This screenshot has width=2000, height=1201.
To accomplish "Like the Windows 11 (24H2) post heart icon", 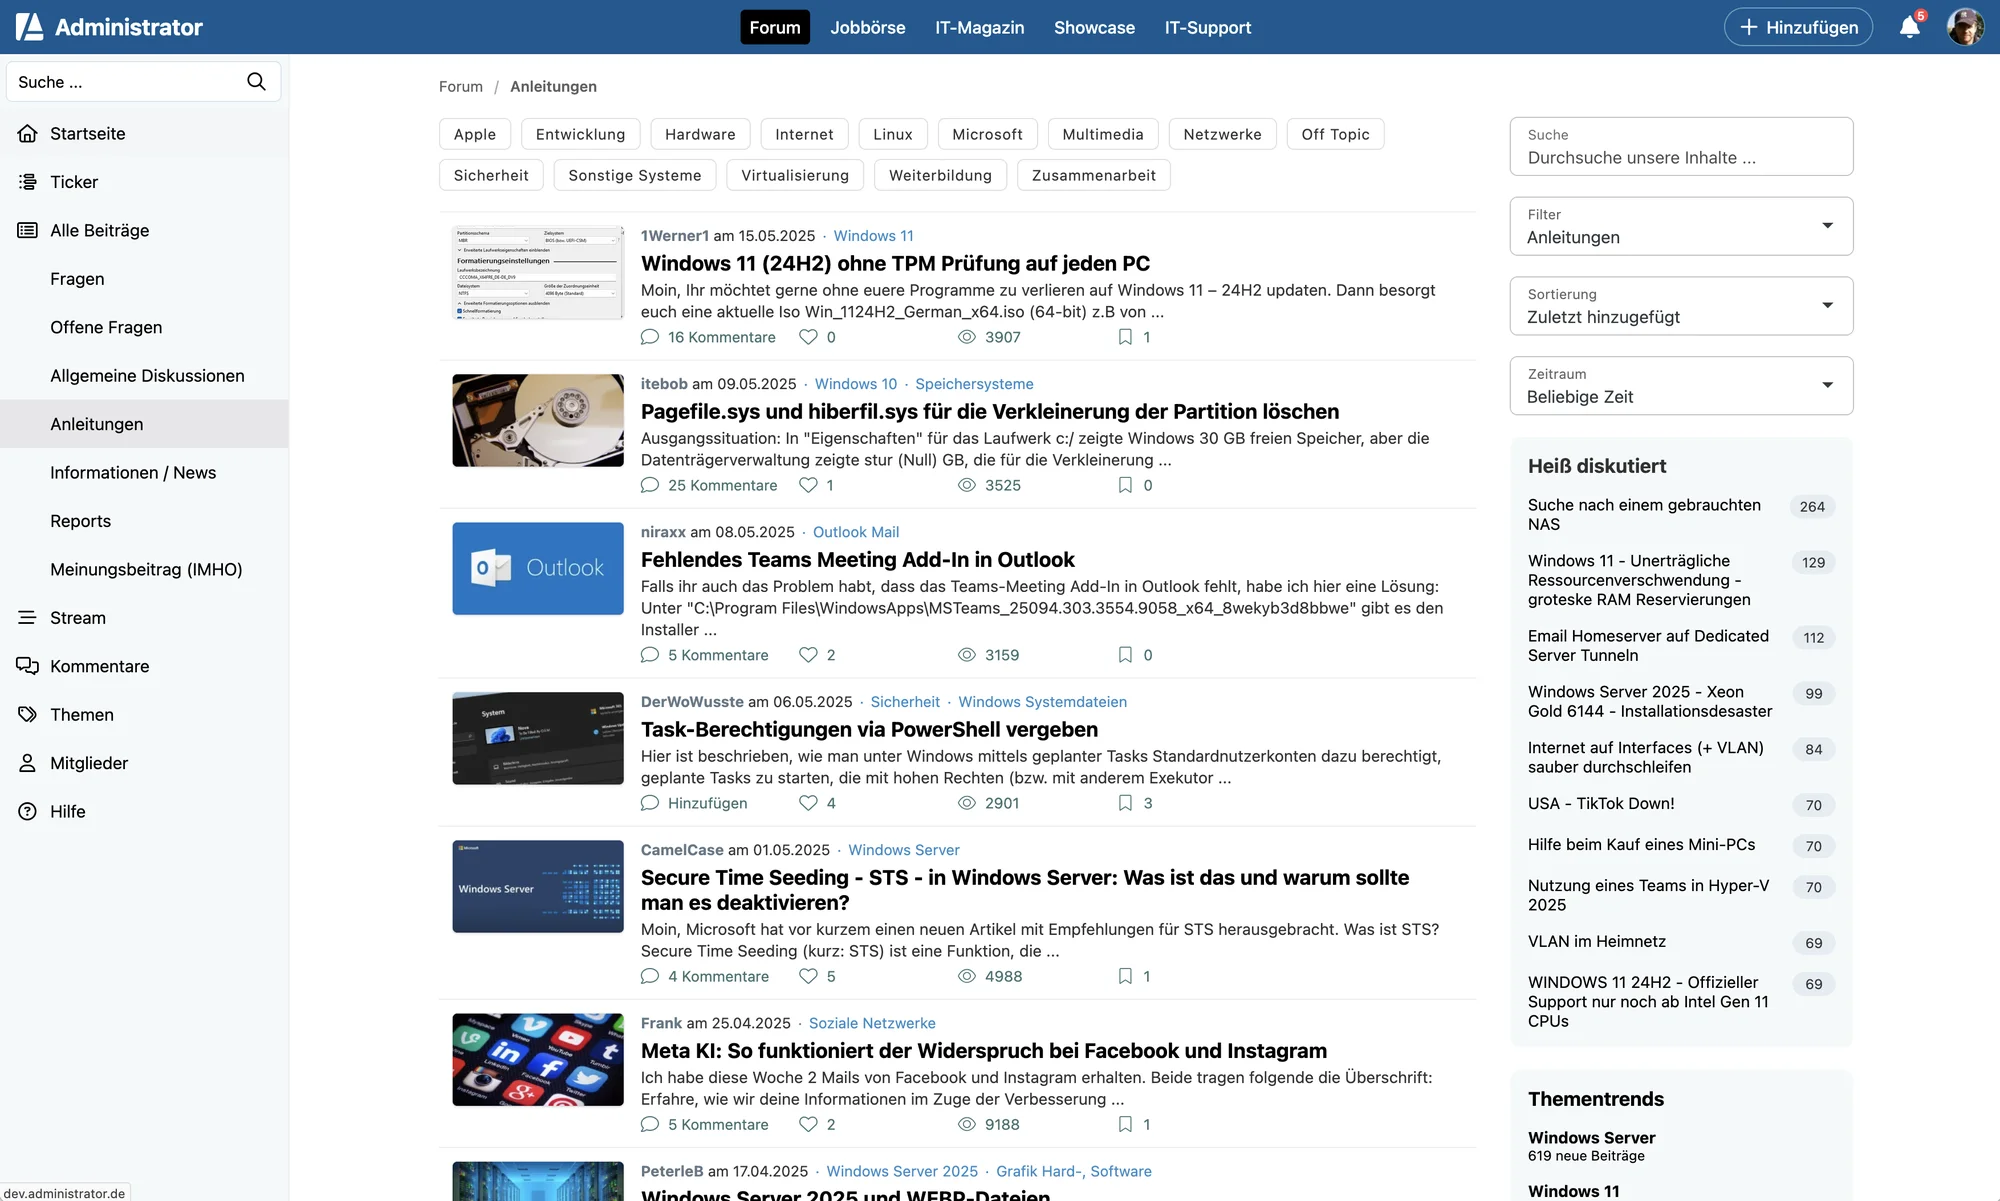I will point(808,337).
